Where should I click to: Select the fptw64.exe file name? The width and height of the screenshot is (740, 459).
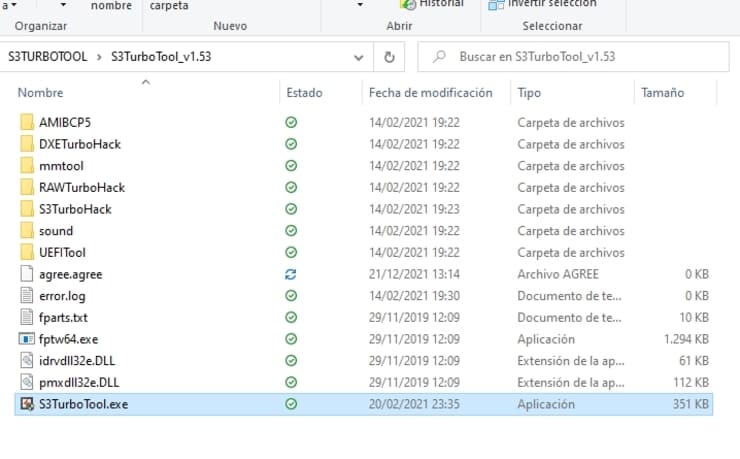click(68, 339)
